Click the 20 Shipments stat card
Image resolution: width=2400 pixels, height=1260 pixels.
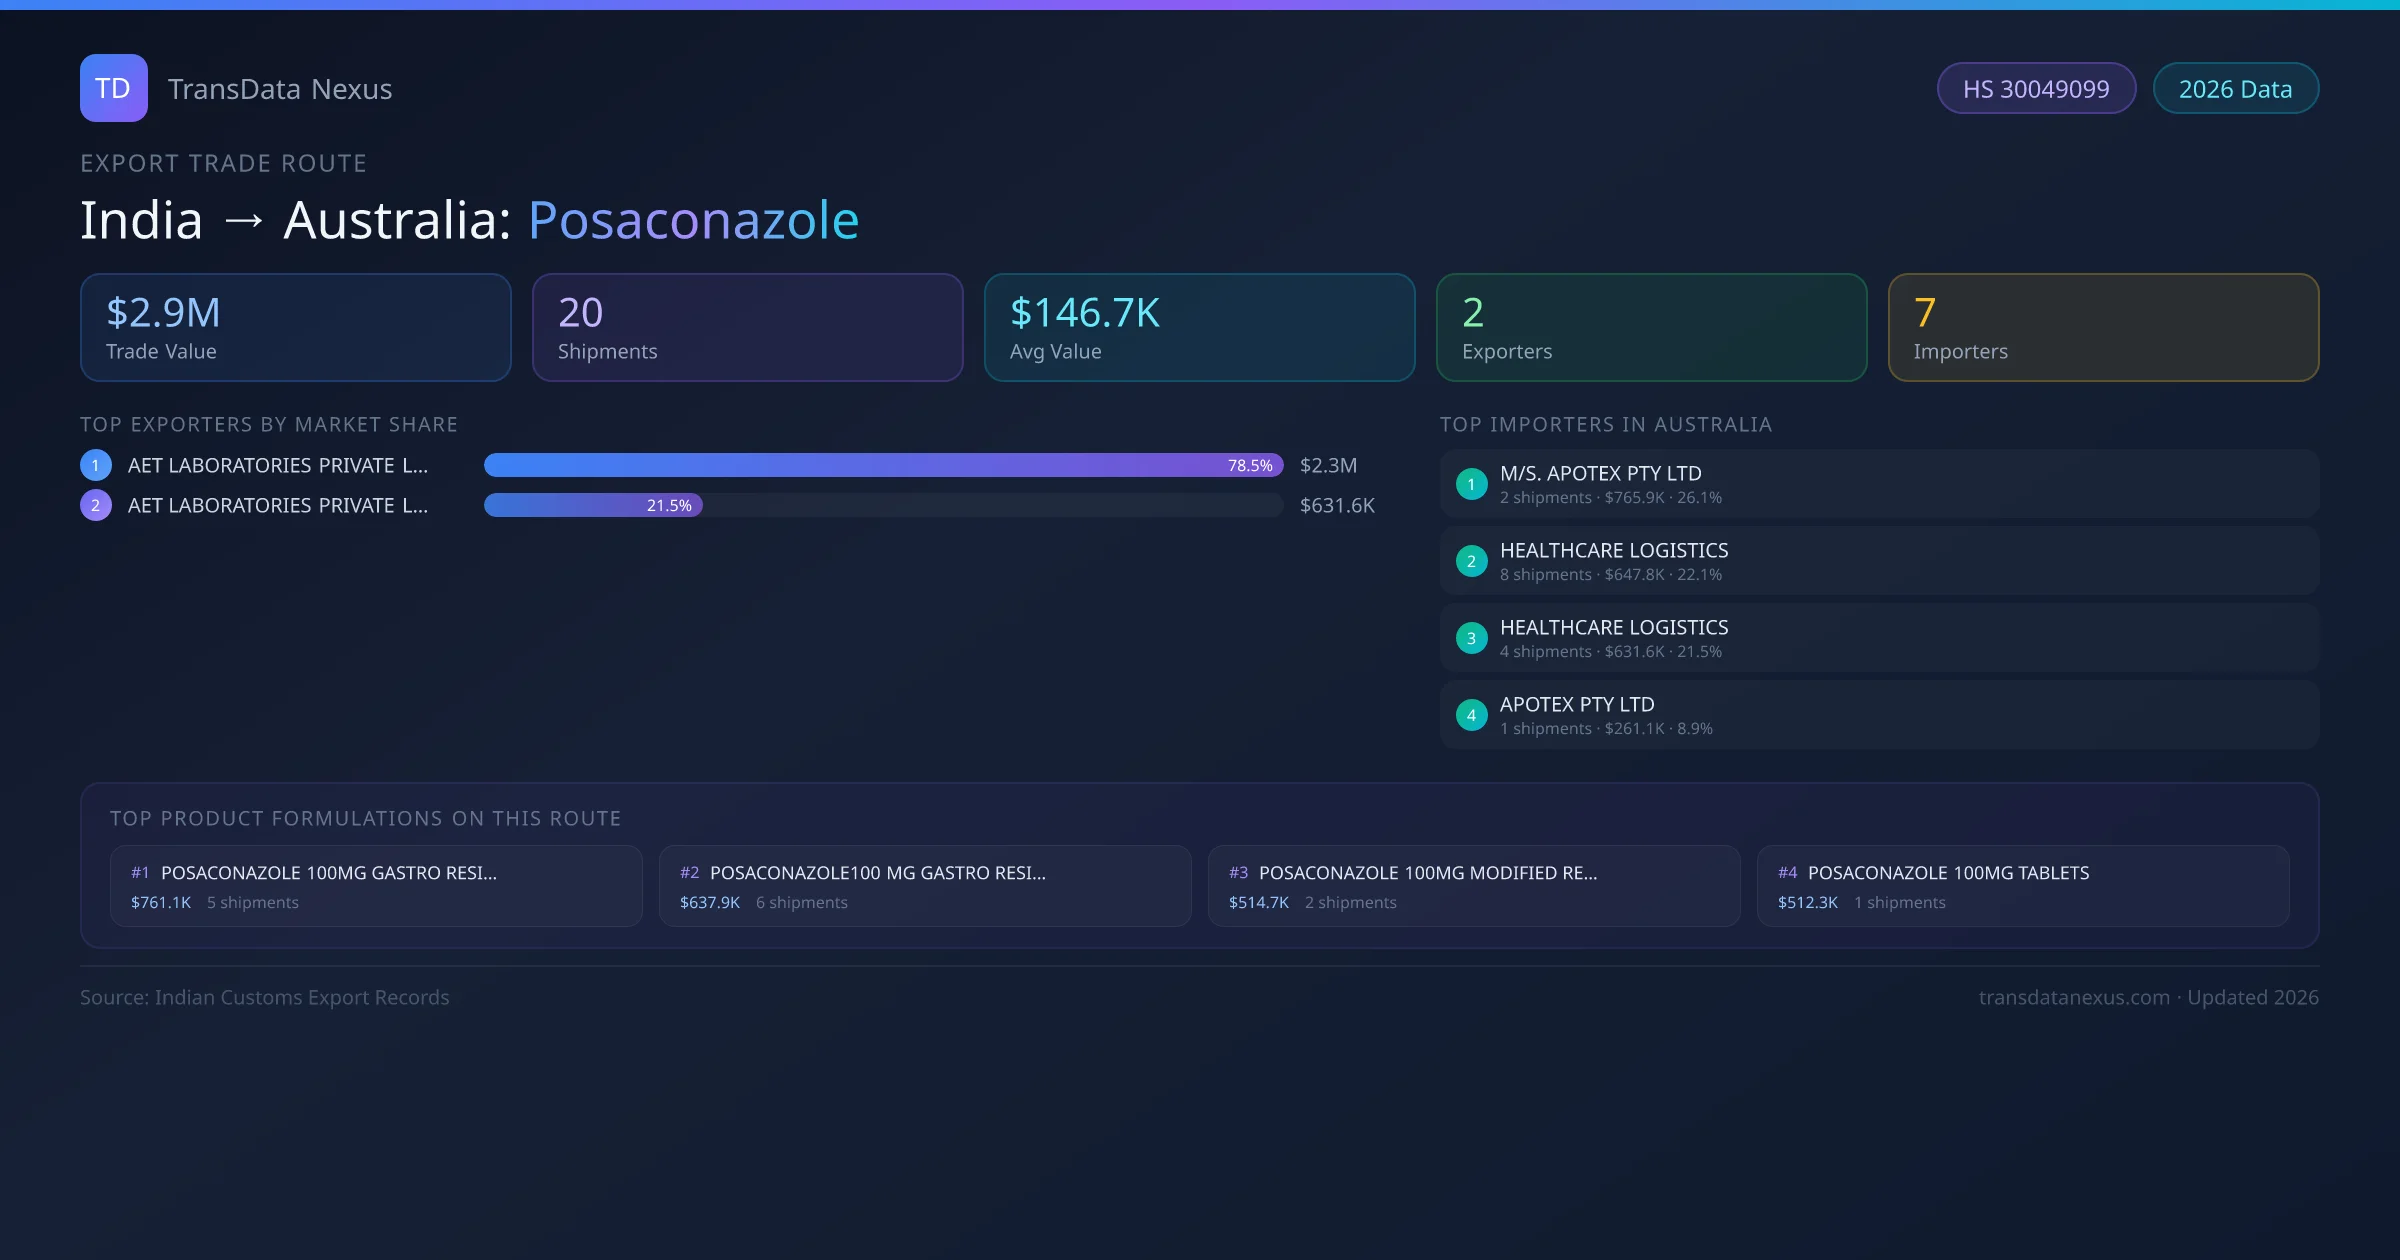[747, 327]
